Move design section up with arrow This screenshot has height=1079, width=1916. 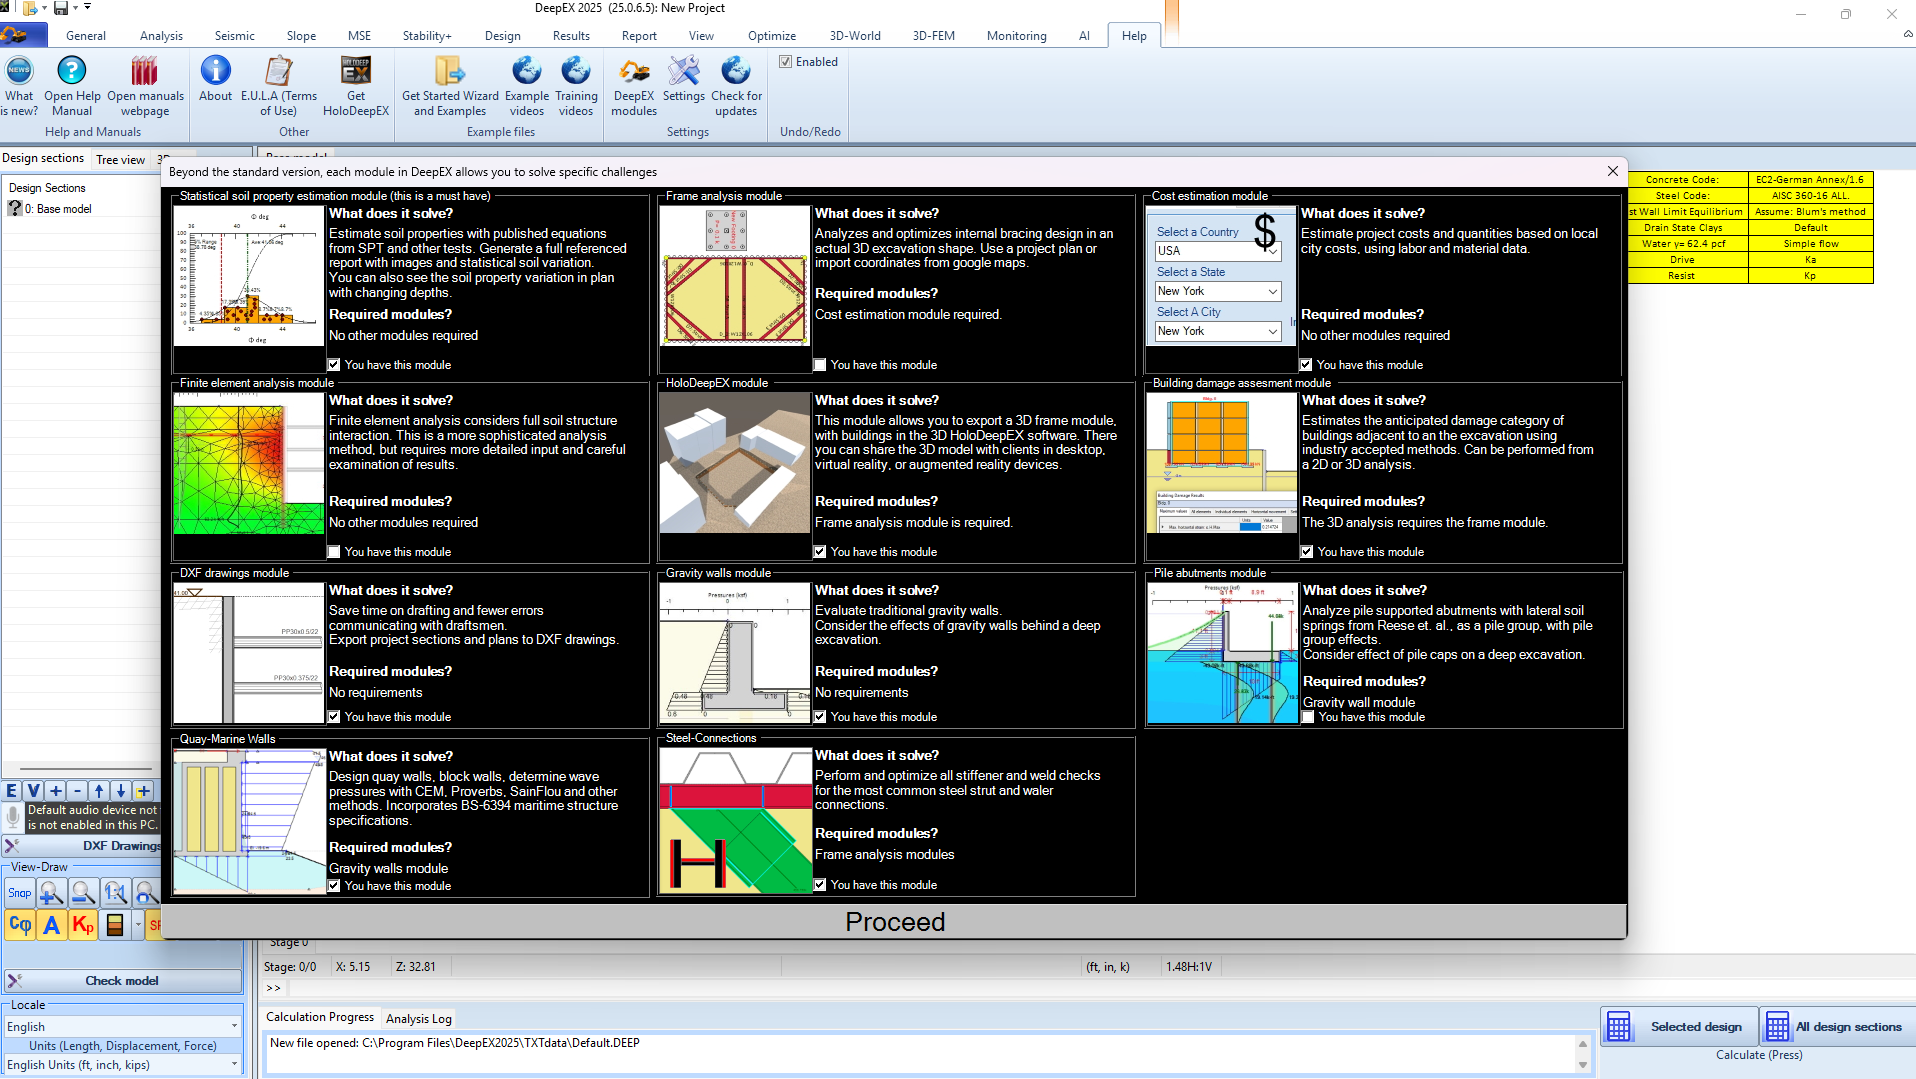click(99, 790)
